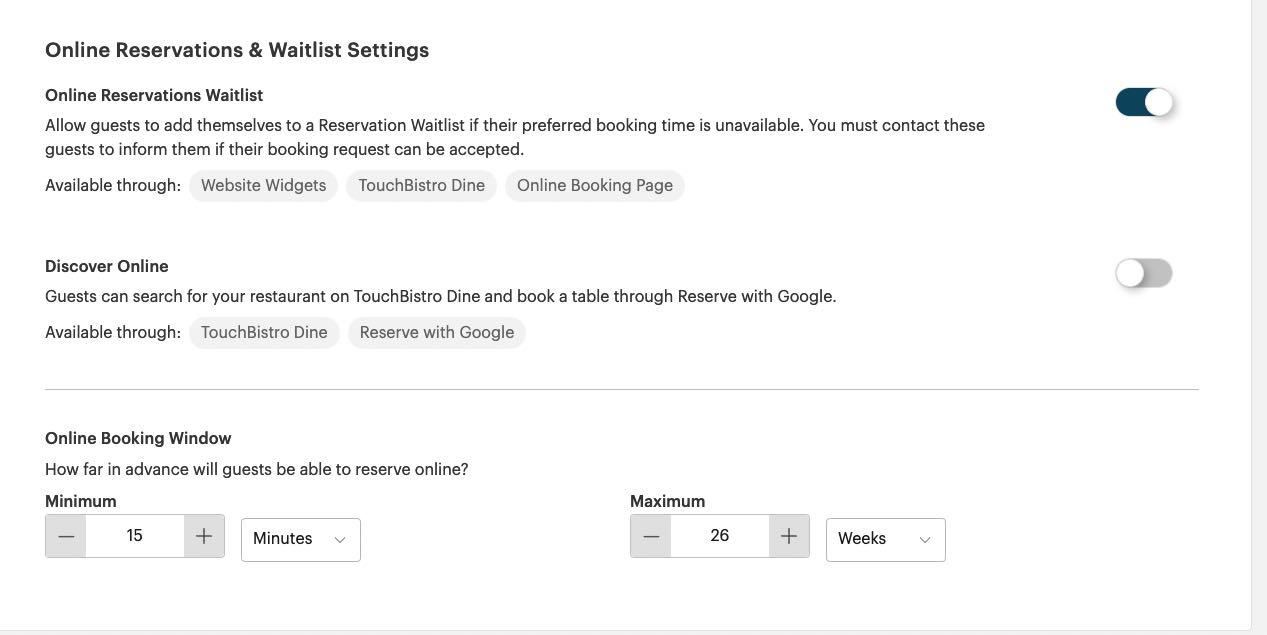Click the TouchBistro Dine tag under Discover Online

tap(264, 332)
